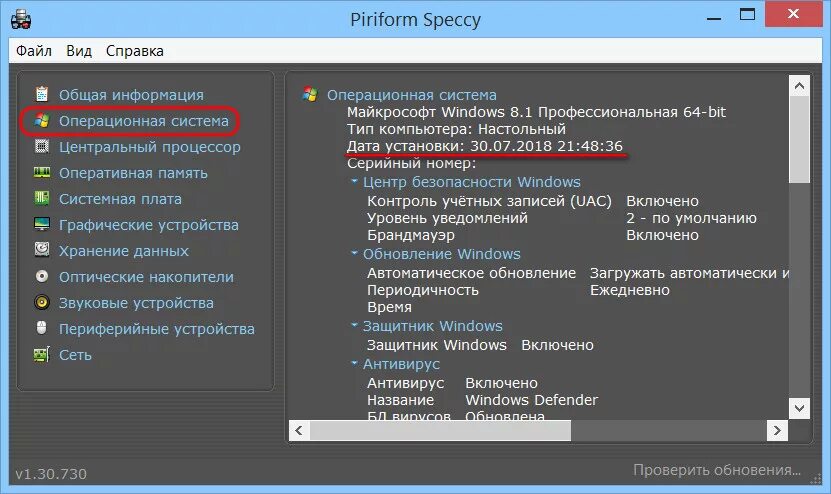Show the Системная плата details

pos(120,199)
